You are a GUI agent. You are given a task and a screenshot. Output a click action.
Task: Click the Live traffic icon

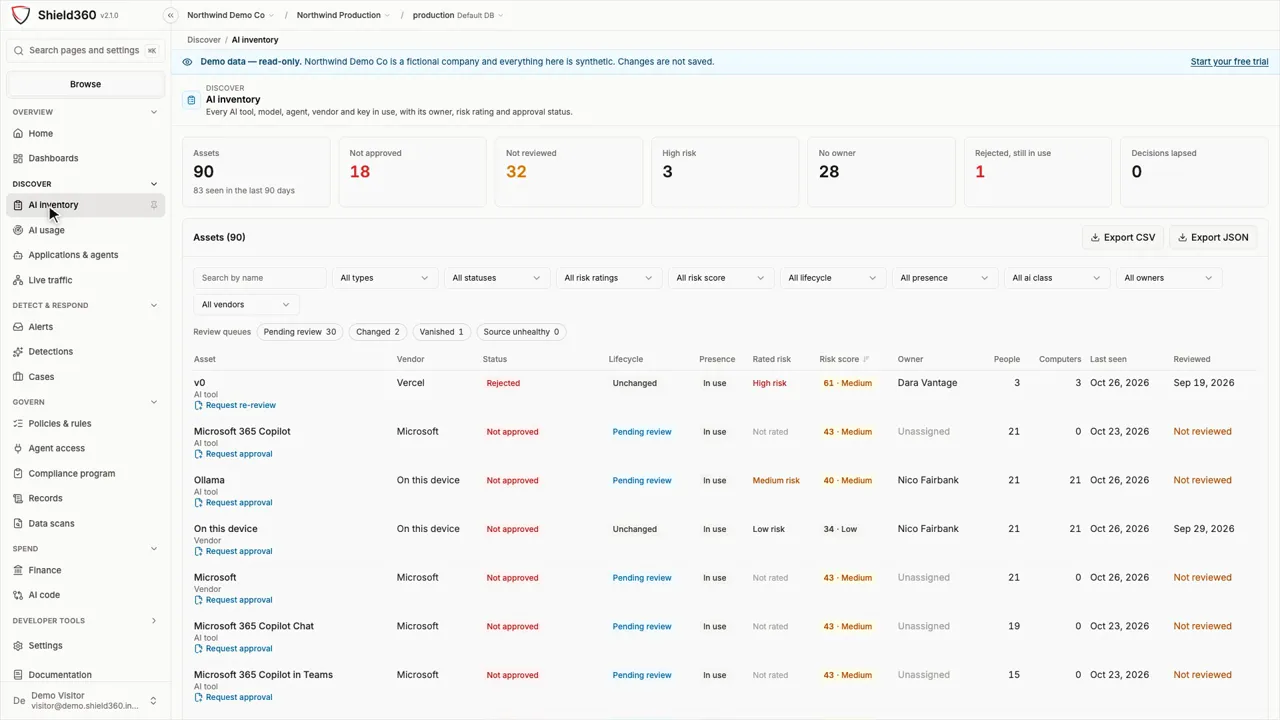click(18, 280)
